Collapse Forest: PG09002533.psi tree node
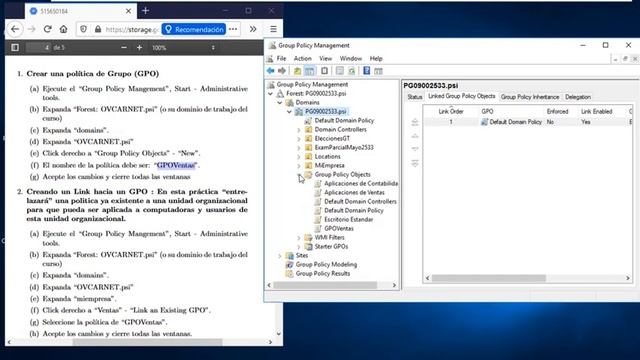The image size is (640, 360). click(270, 93)
